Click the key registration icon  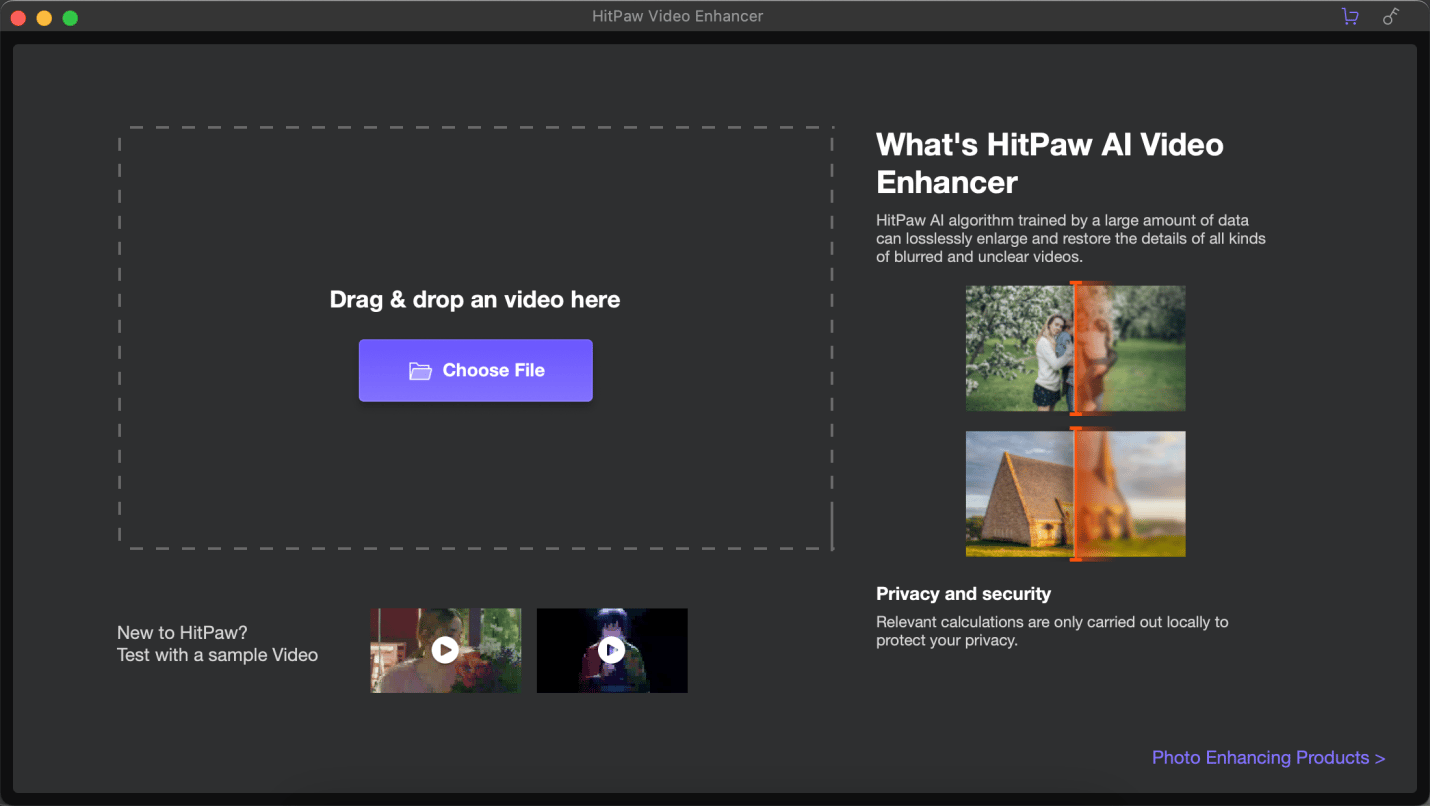(1391, 17)
